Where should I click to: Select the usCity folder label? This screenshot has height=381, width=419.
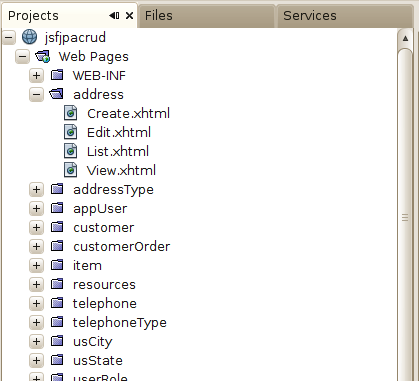click(x=92, y=342)
